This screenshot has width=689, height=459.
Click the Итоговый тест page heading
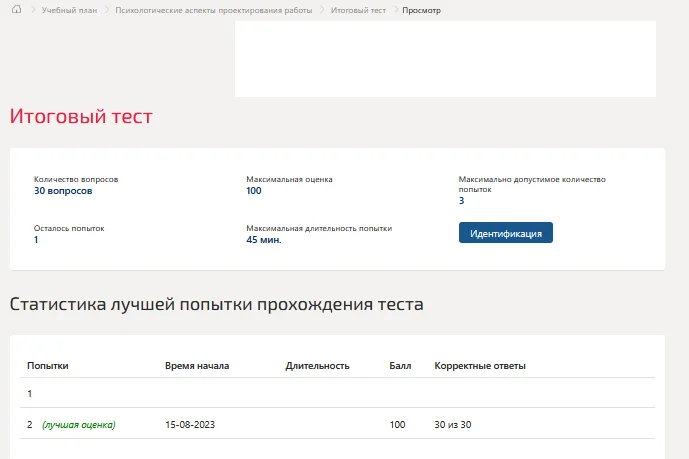[x=81, y=116]
